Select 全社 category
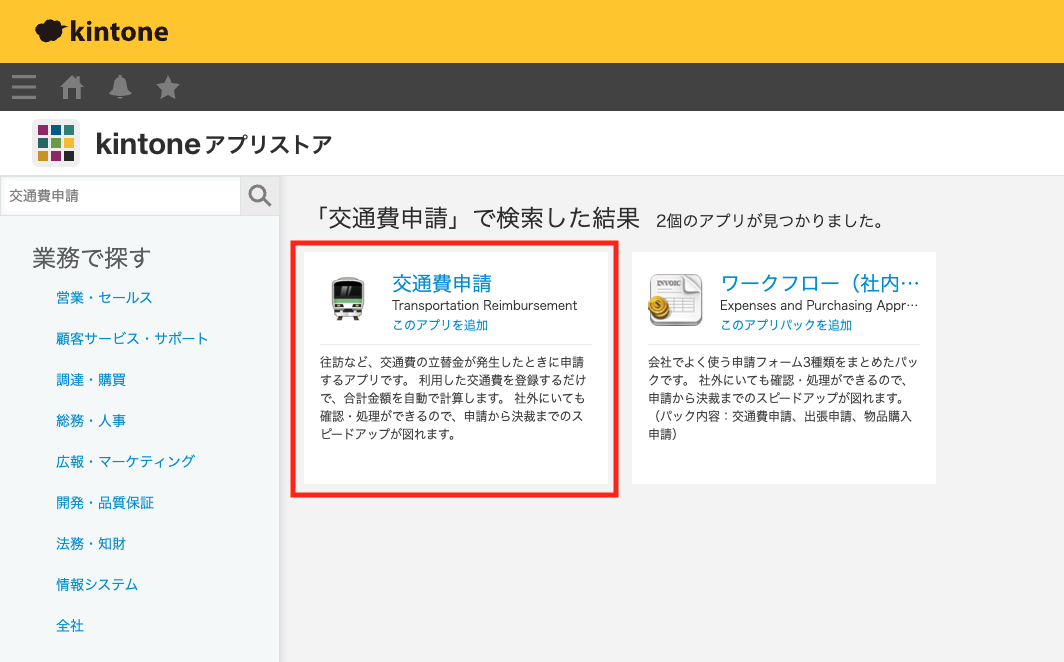This screenshot has width=1064, height=662. [x=70, y=625]
